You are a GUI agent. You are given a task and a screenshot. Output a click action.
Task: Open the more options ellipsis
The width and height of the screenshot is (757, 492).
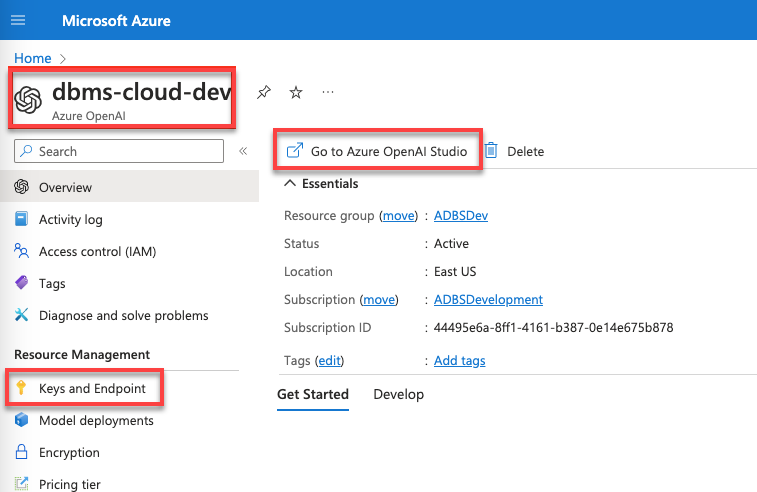328,92
